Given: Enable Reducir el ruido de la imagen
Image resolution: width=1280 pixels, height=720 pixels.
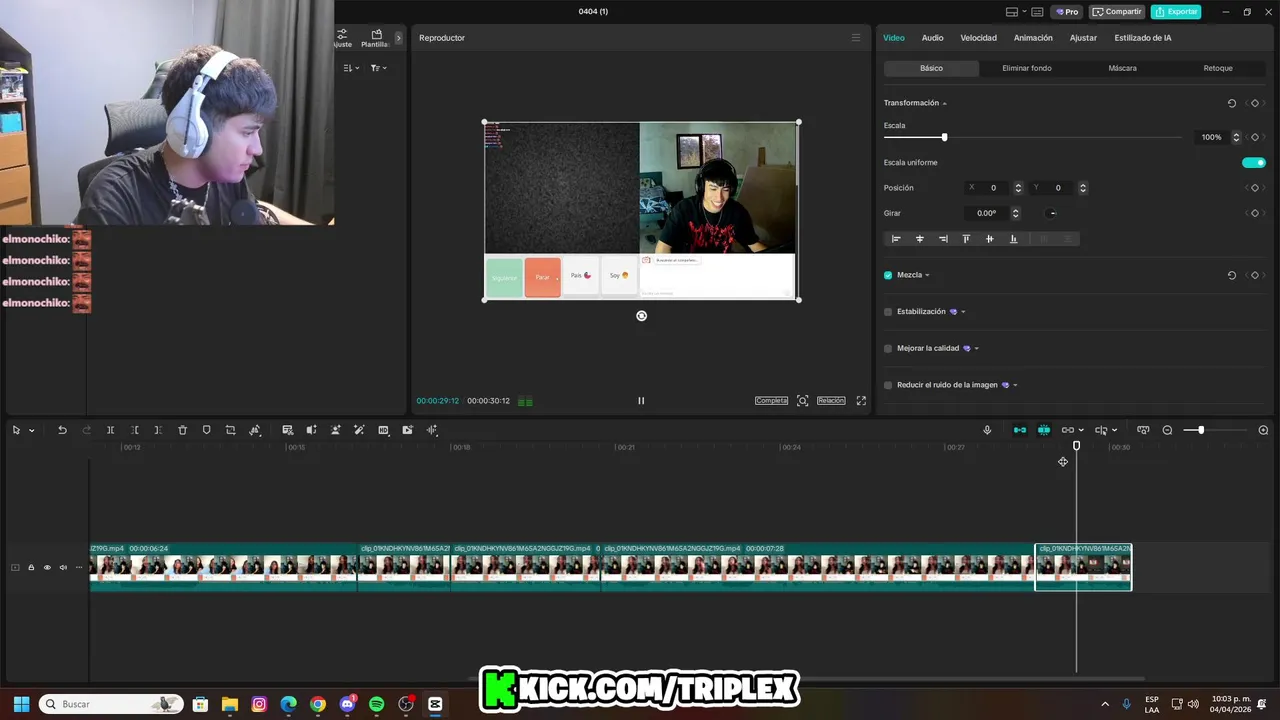Looking at the screenshot, I should [x=888, y=385].
